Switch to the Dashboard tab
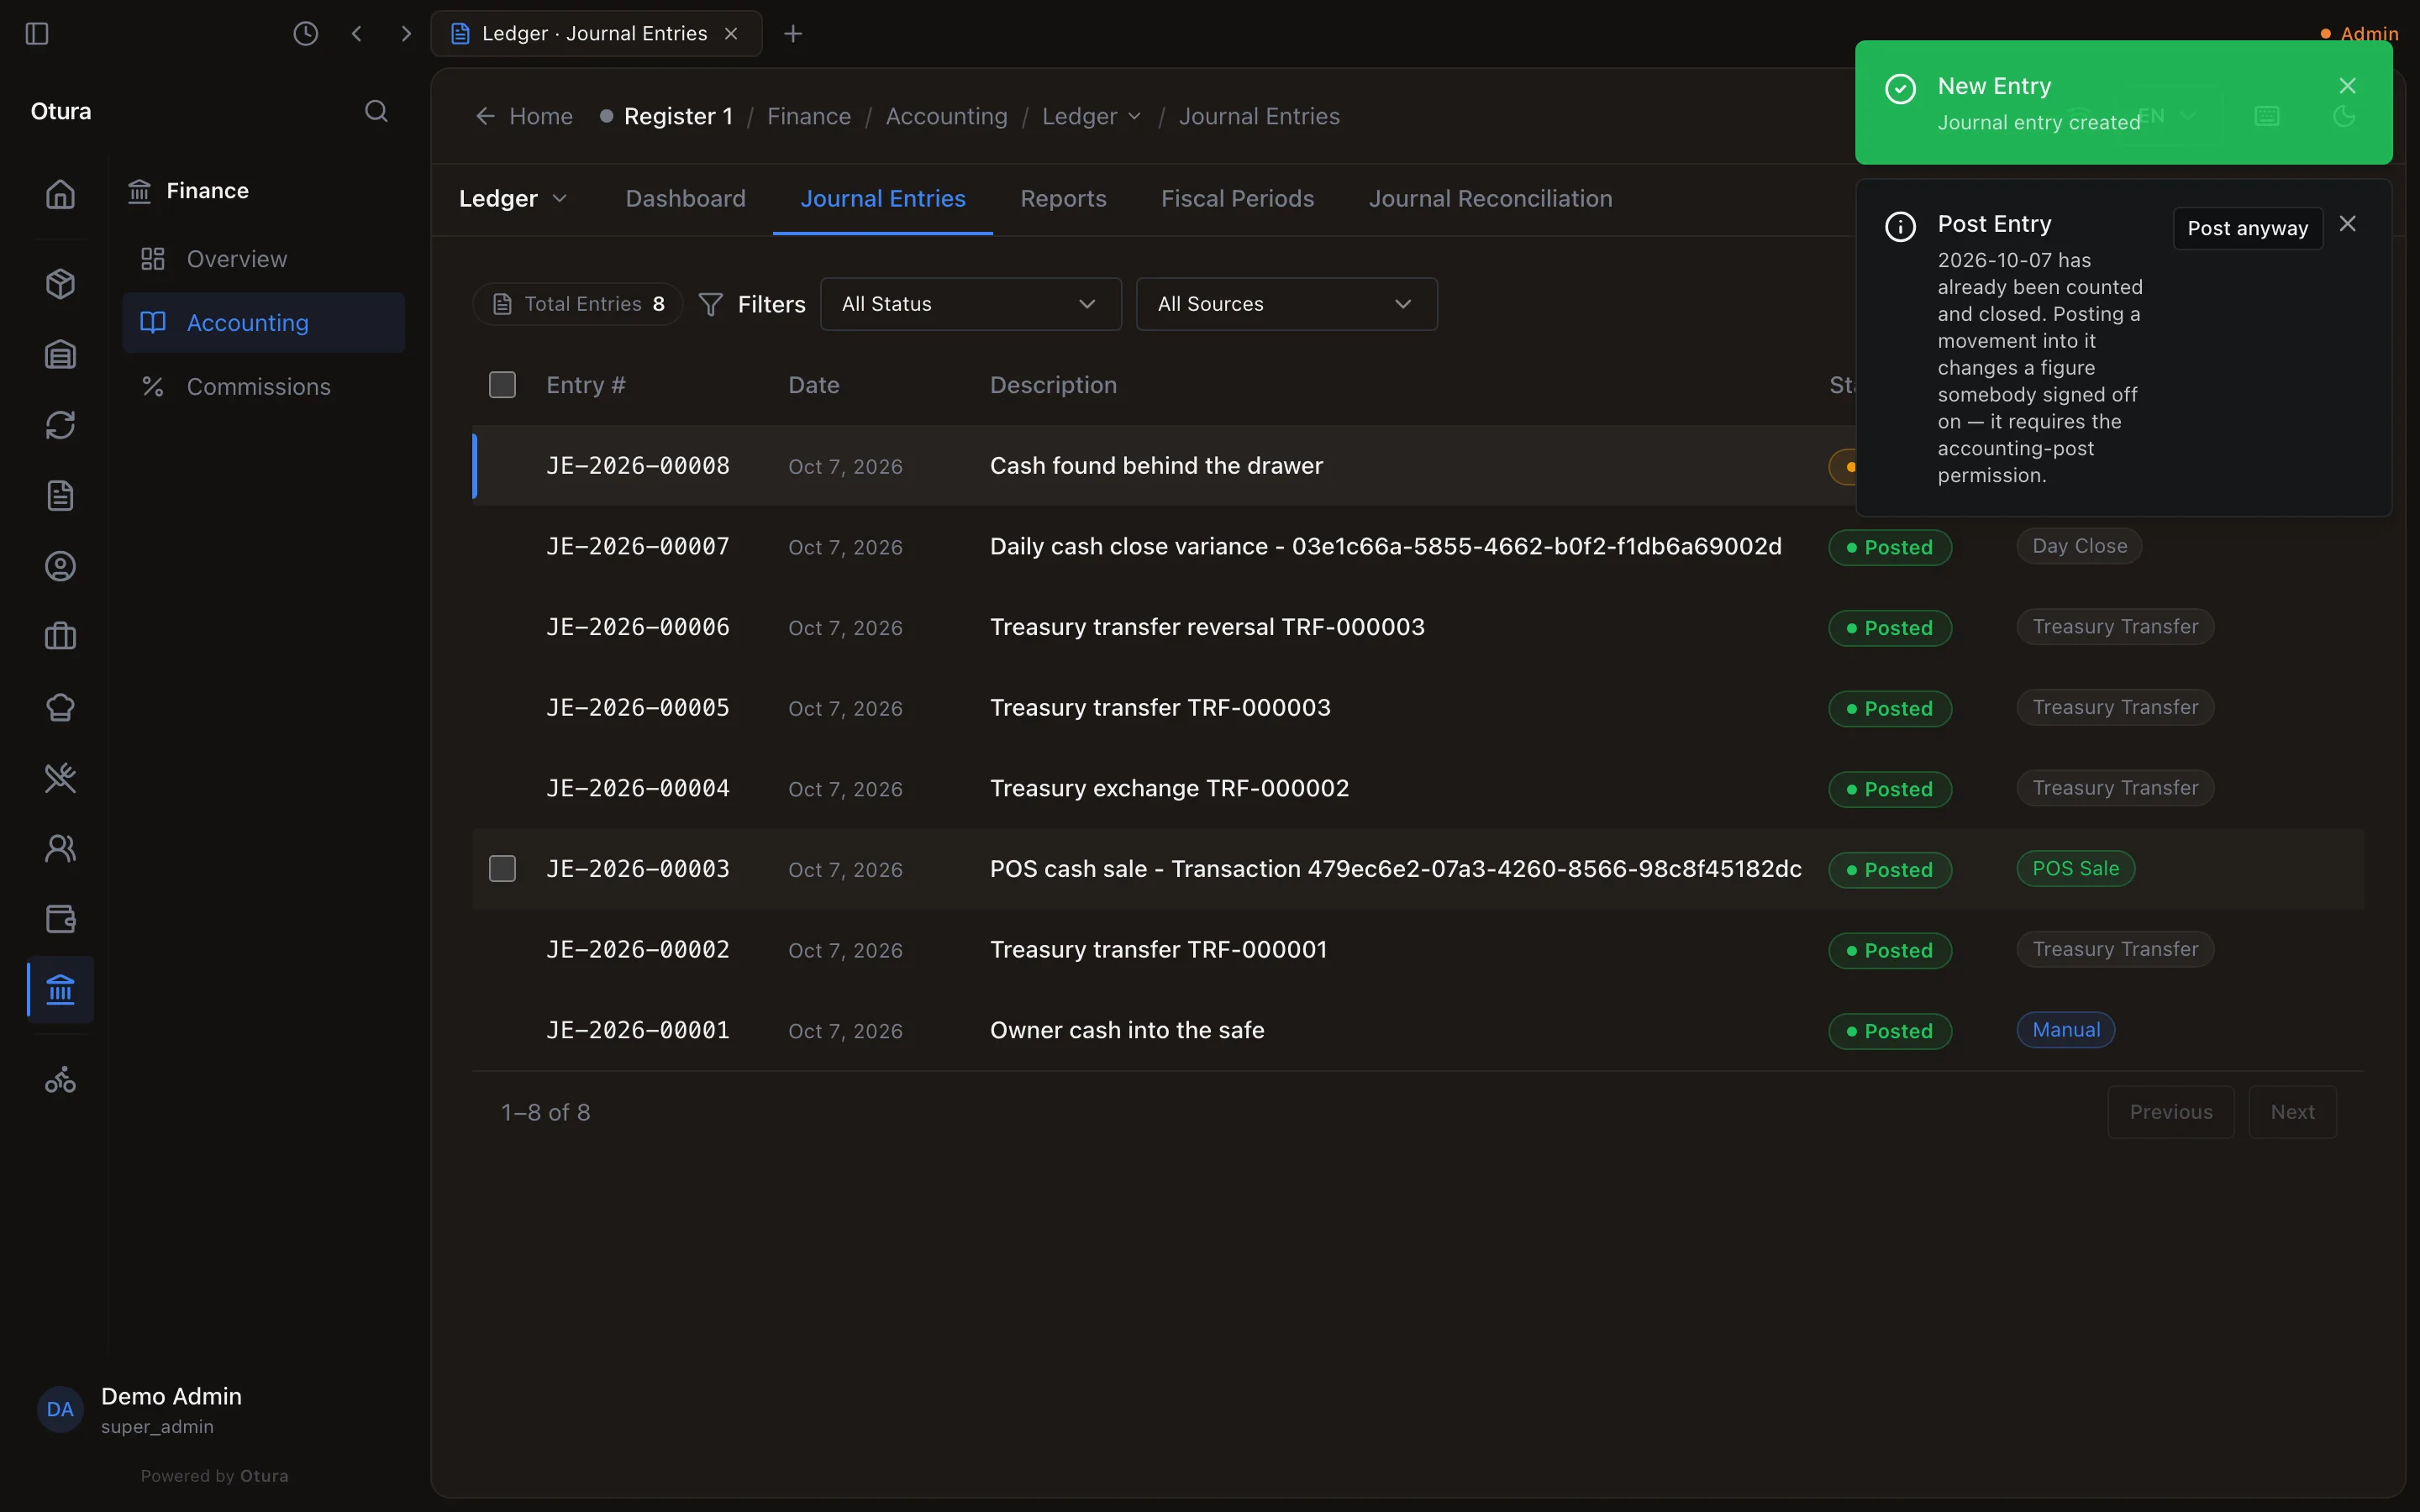Image resolution: width=2420 pixels, height=1512 pixels. click(685, 198)
